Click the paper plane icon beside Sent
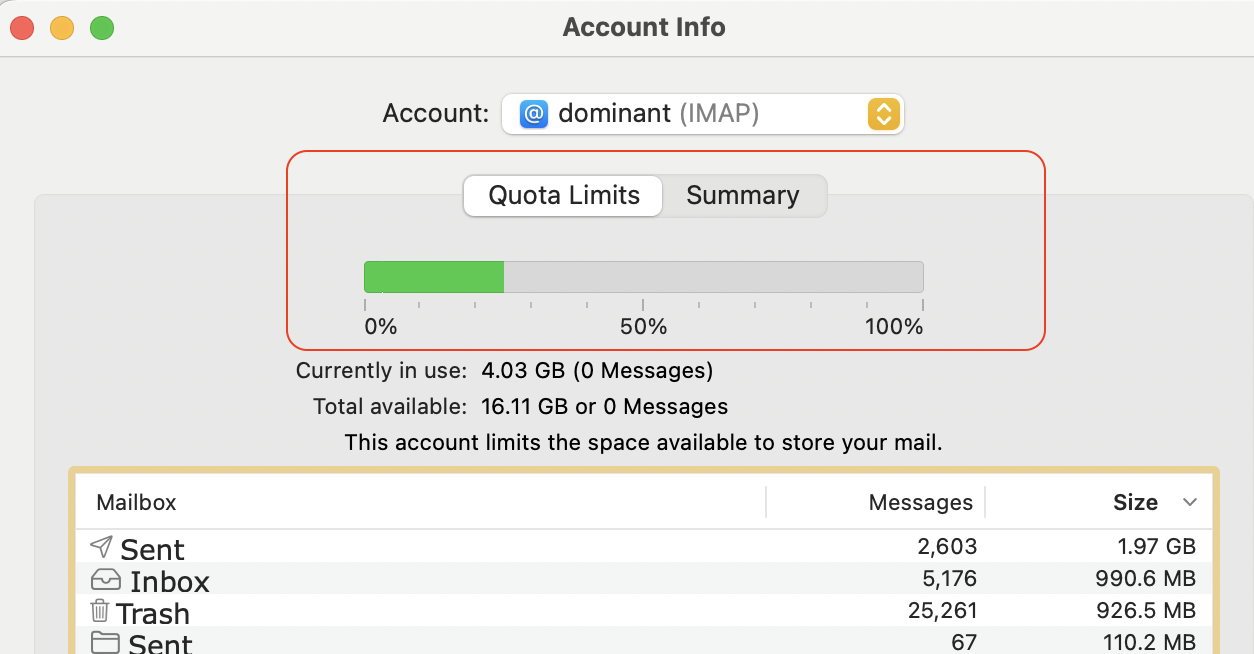The image size is (1254, 654). tap(101, 547)
